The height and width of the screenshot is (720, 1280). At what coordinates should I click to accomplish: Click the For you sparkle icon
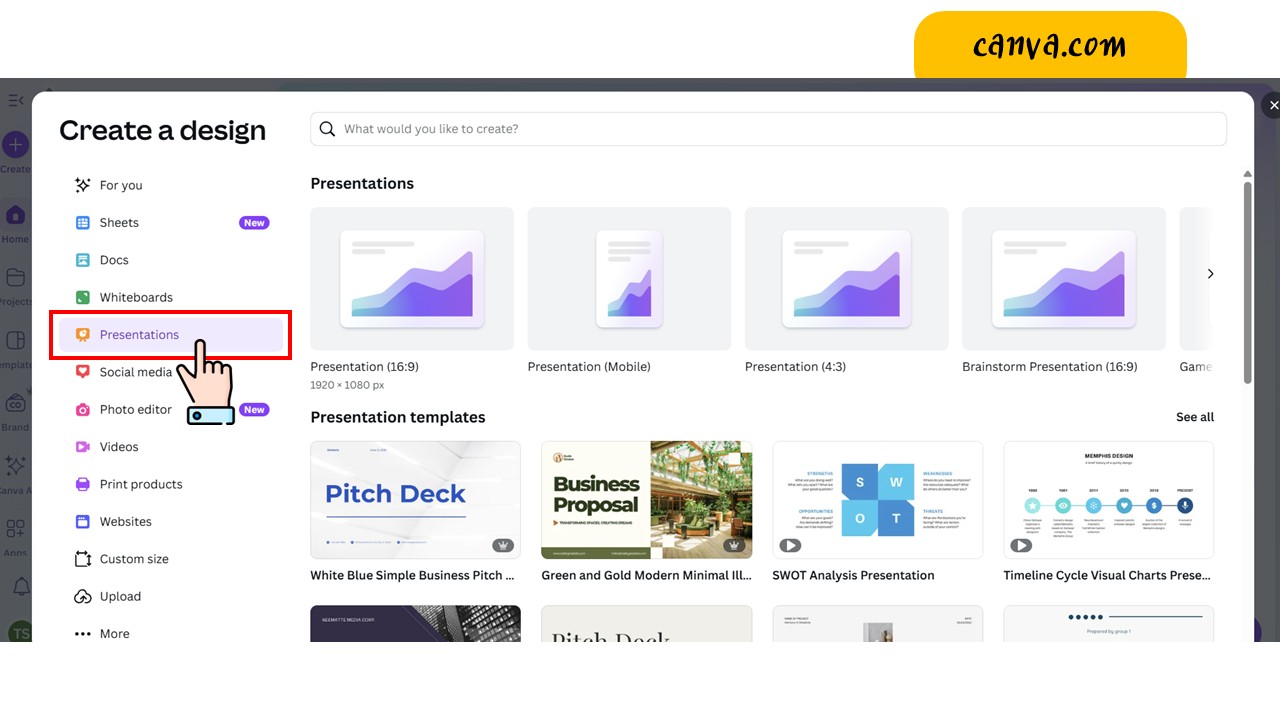(x=83, y=185)
